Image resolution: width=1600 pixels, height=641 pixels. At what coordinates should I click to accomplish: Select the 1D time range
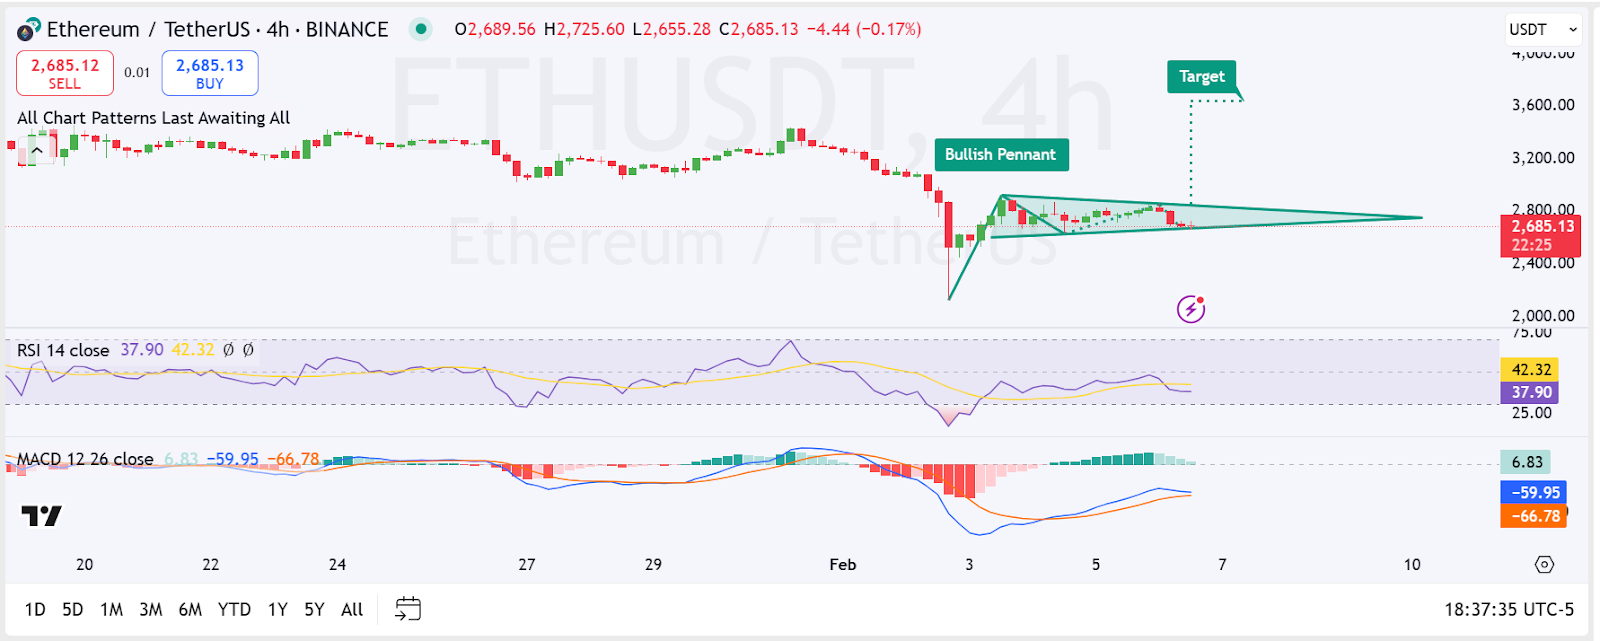tap(35, 609)
